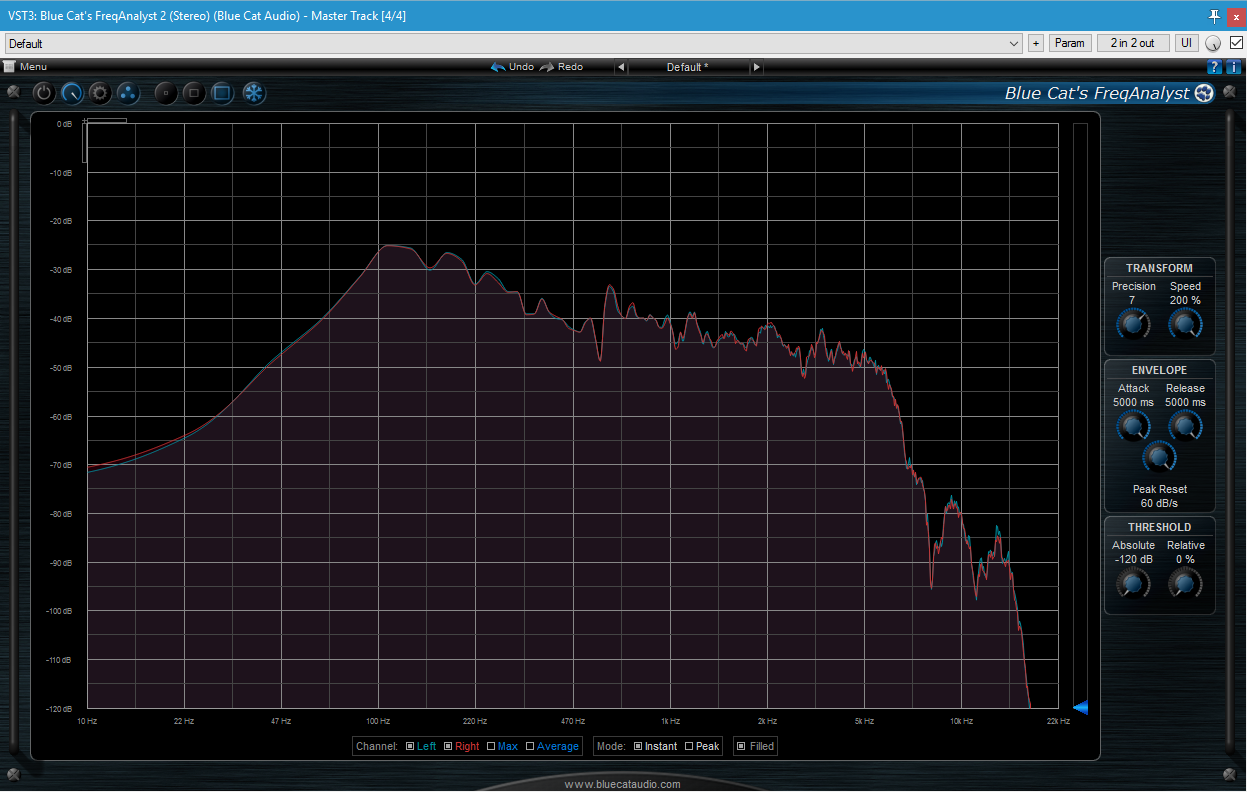
Task: Click the Blue Cat's FreqAnalyst title
Action: (x=1097, y=93)
